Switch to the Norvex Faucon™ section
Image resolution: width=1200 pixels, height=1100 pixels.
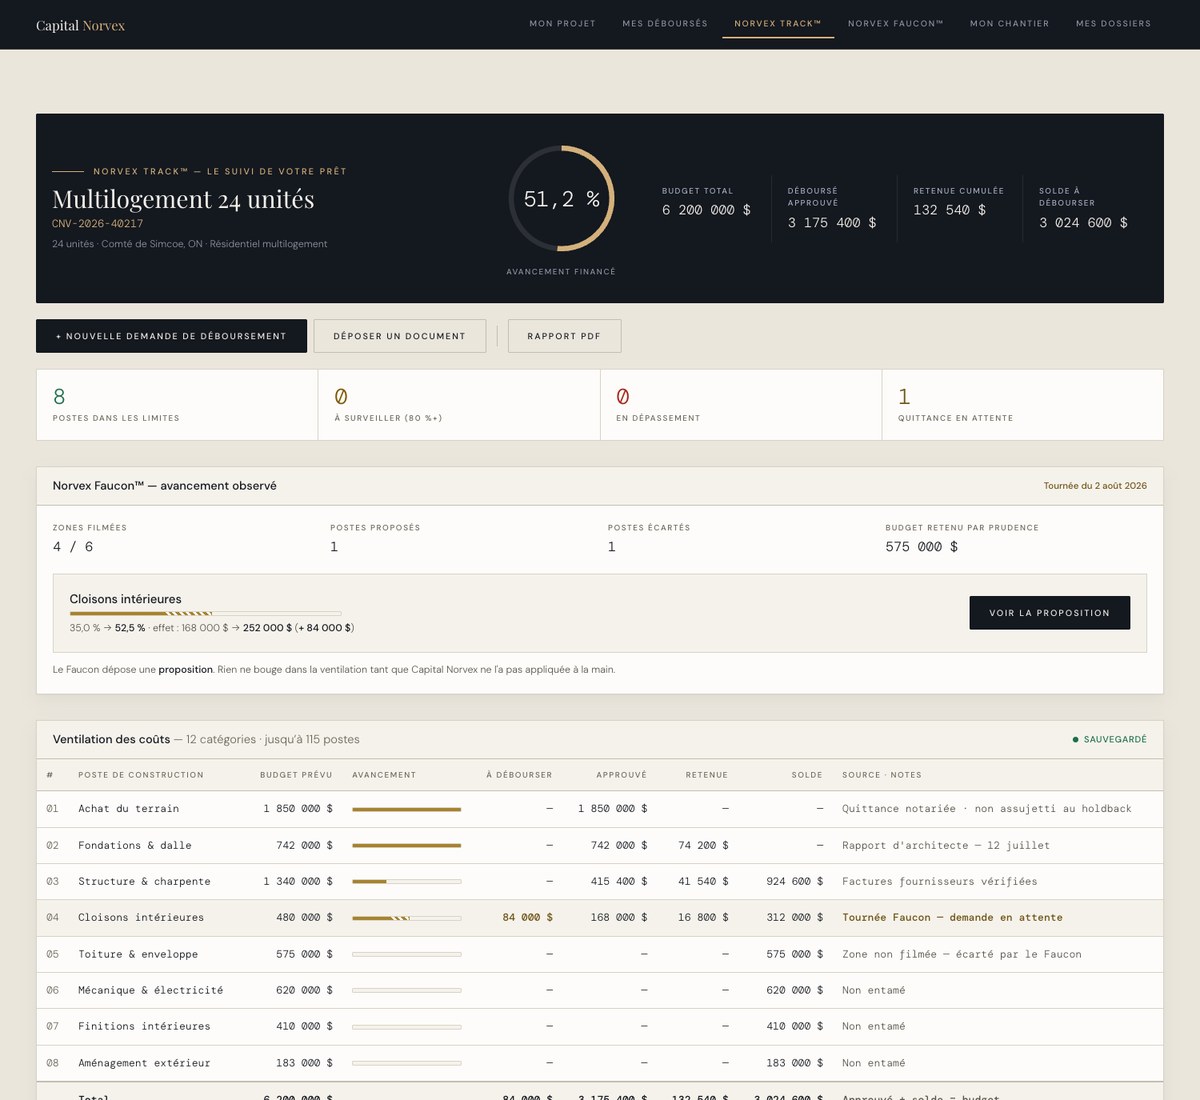click(896, 23)
